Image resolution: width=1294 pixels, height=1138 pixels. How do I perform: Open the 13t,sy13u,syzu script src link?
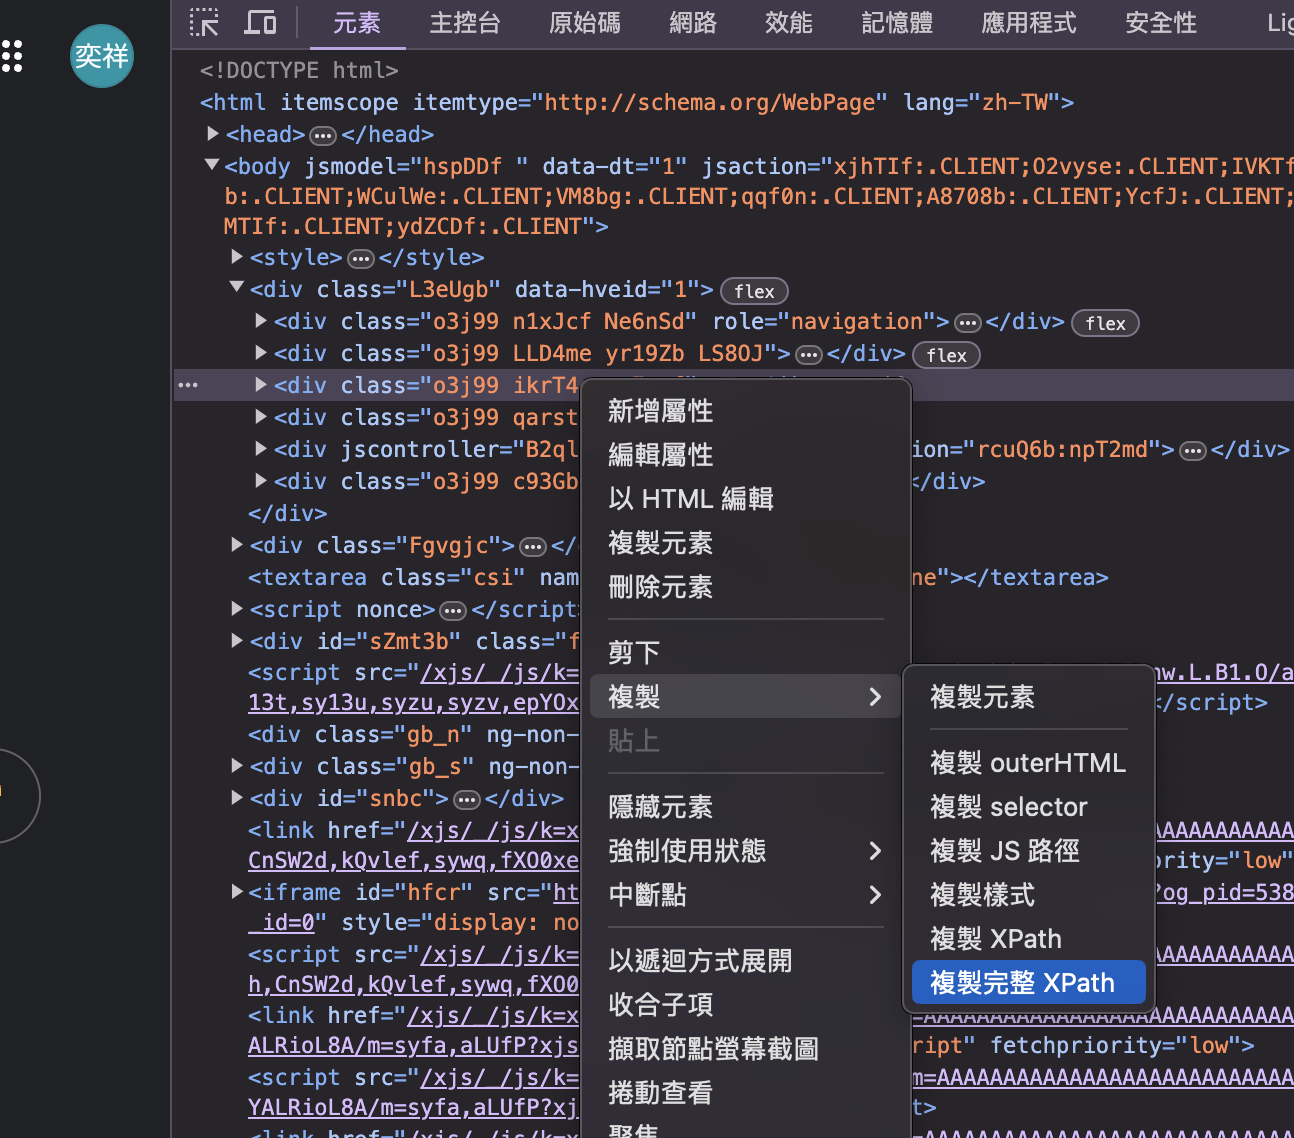coord(413,703)
